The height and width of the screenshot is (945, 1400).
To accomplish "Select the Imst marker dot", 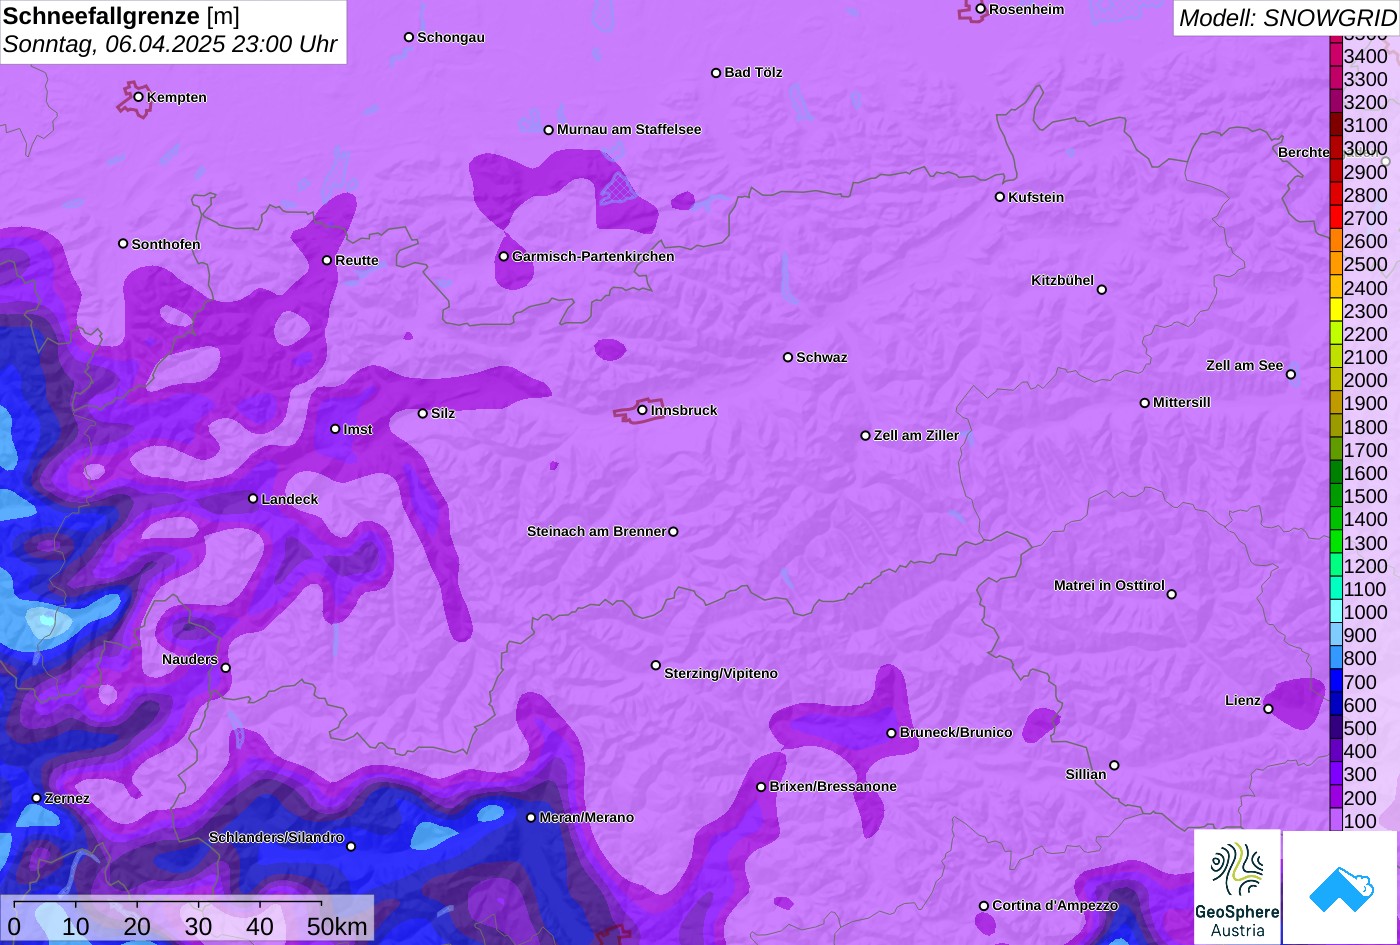I will point(335,429).
